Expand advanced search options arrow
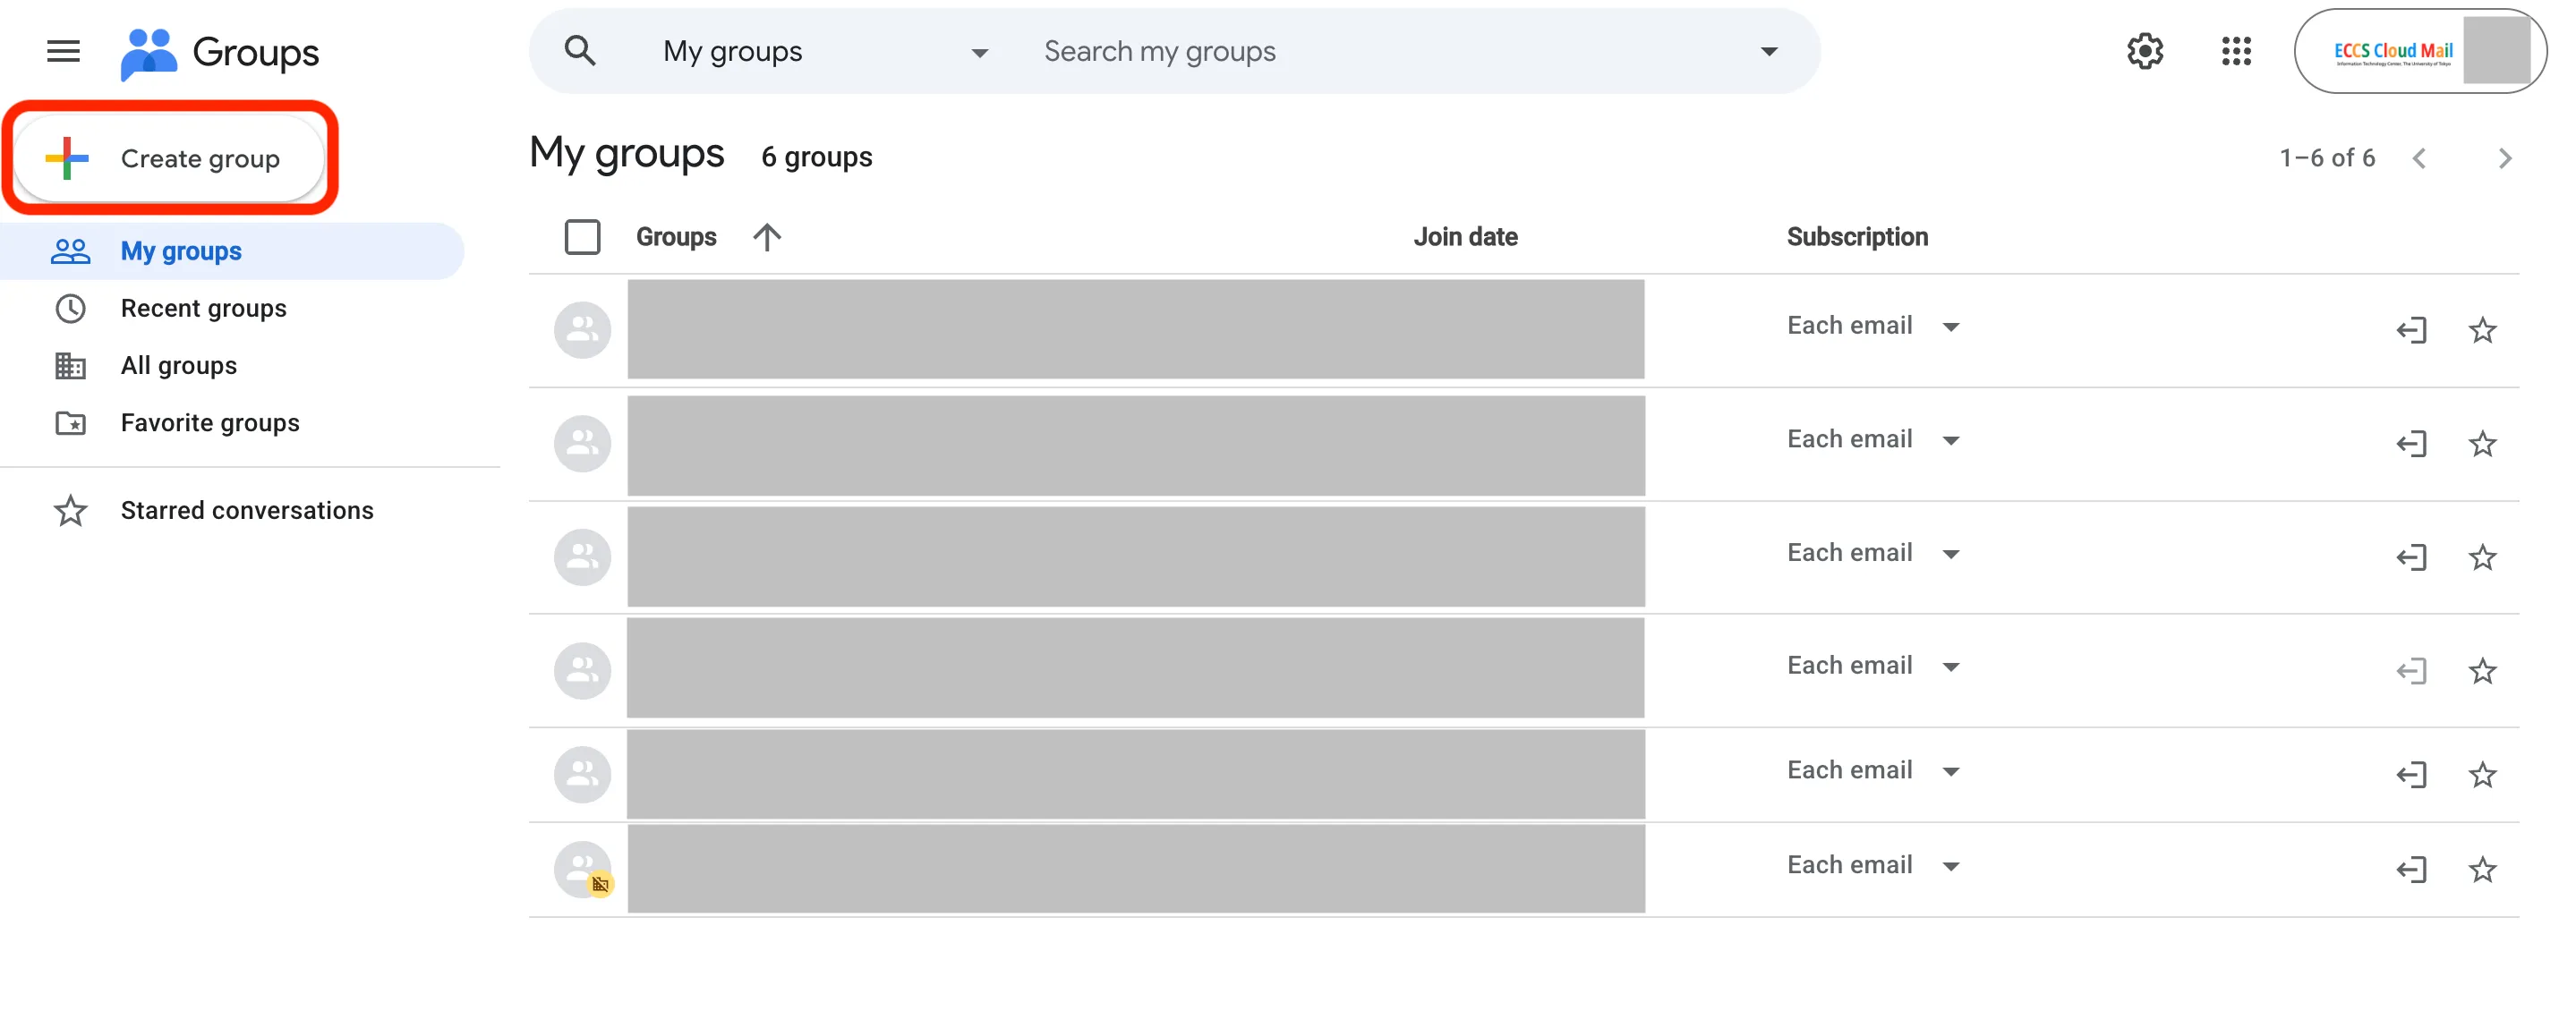Image resolution: width=2576 pixels, height=1011 pixels. 1768,51
